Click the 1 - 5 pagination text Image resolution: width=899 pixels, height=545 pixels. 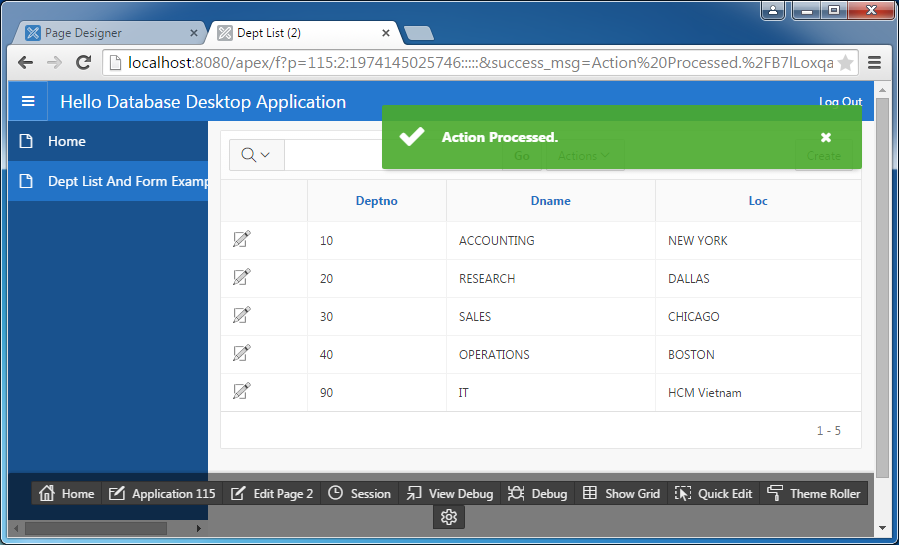point(828,430)
